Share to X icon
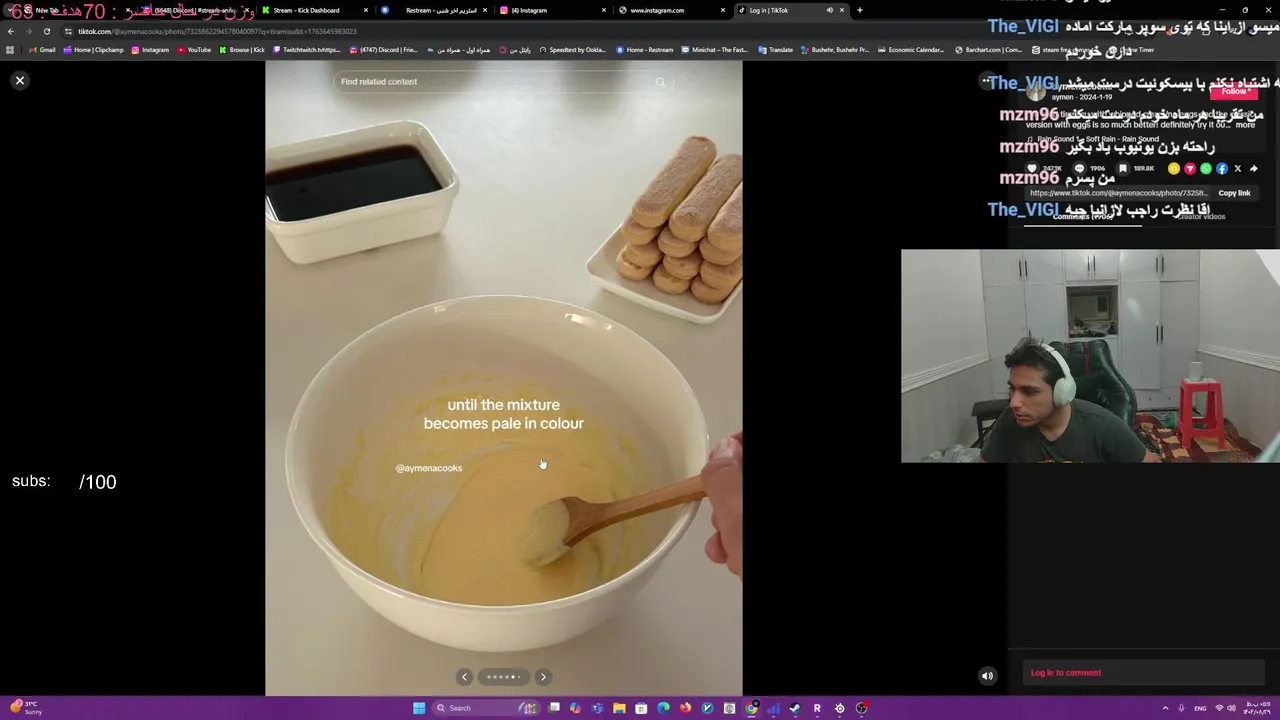 pos(1238,169)
